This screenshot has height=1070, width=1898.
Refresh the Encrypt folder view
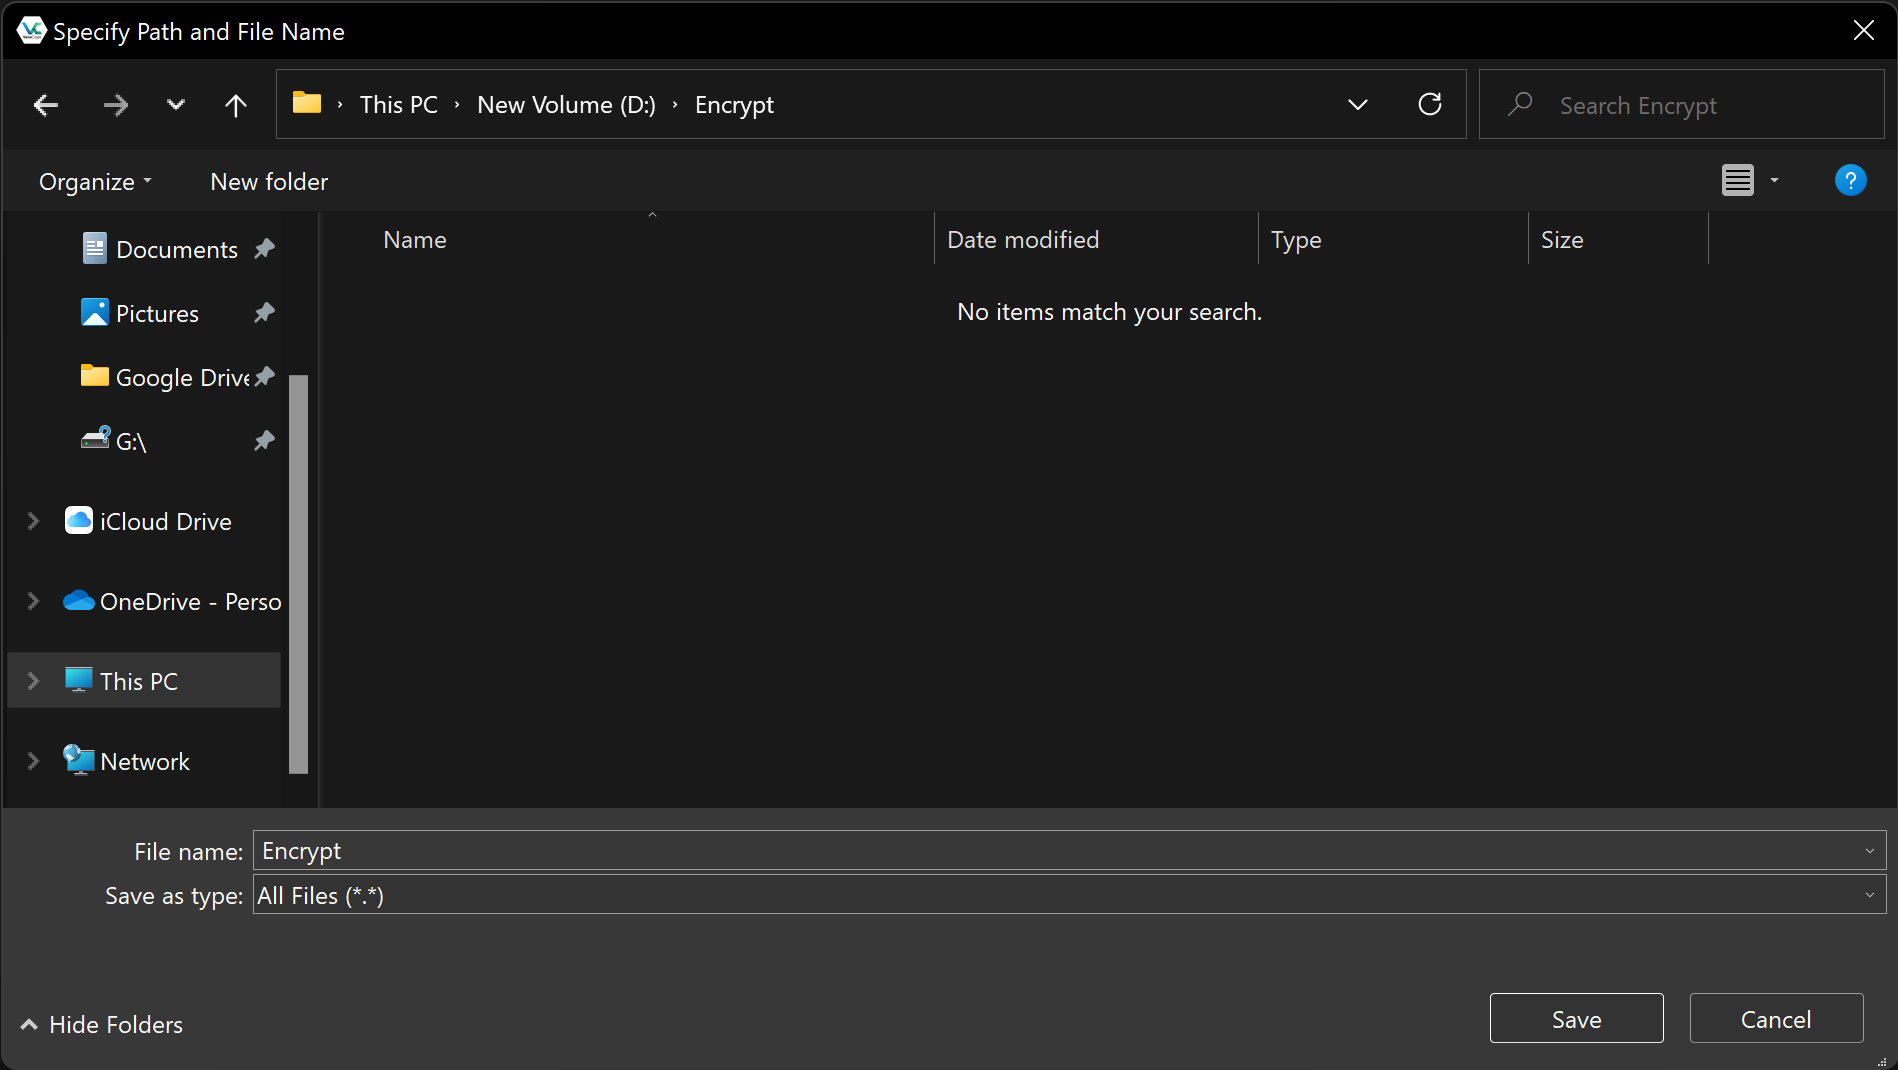(1430, 105)
